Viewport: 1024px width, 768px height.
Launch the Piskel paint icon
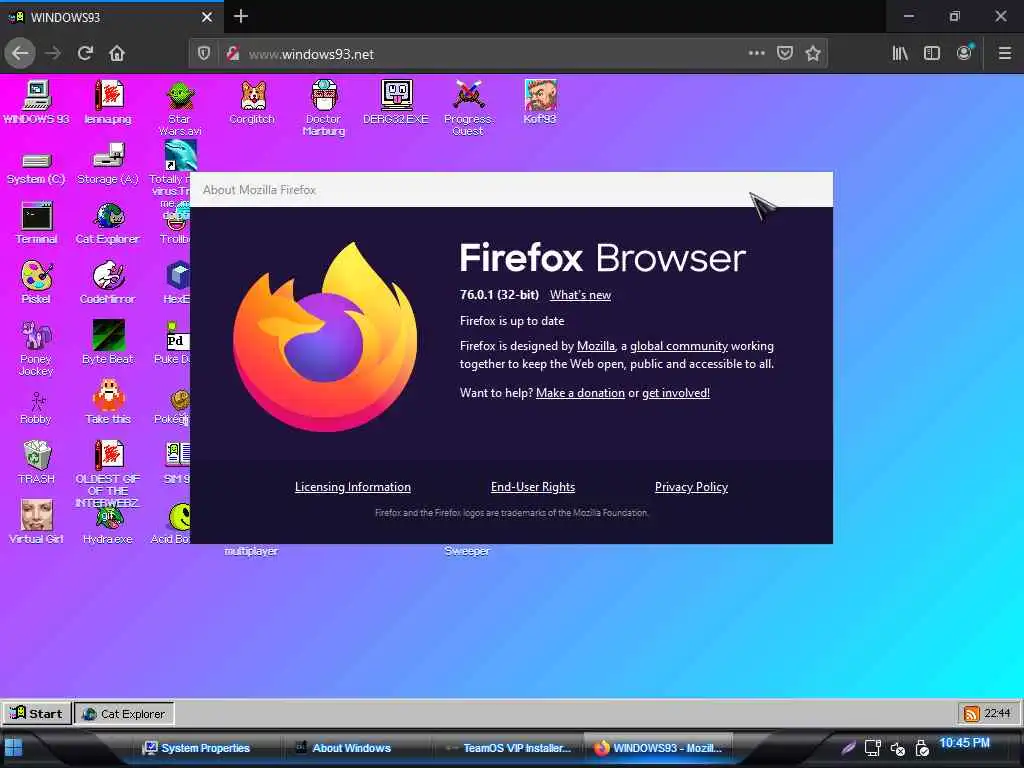[x=36, y=283]
